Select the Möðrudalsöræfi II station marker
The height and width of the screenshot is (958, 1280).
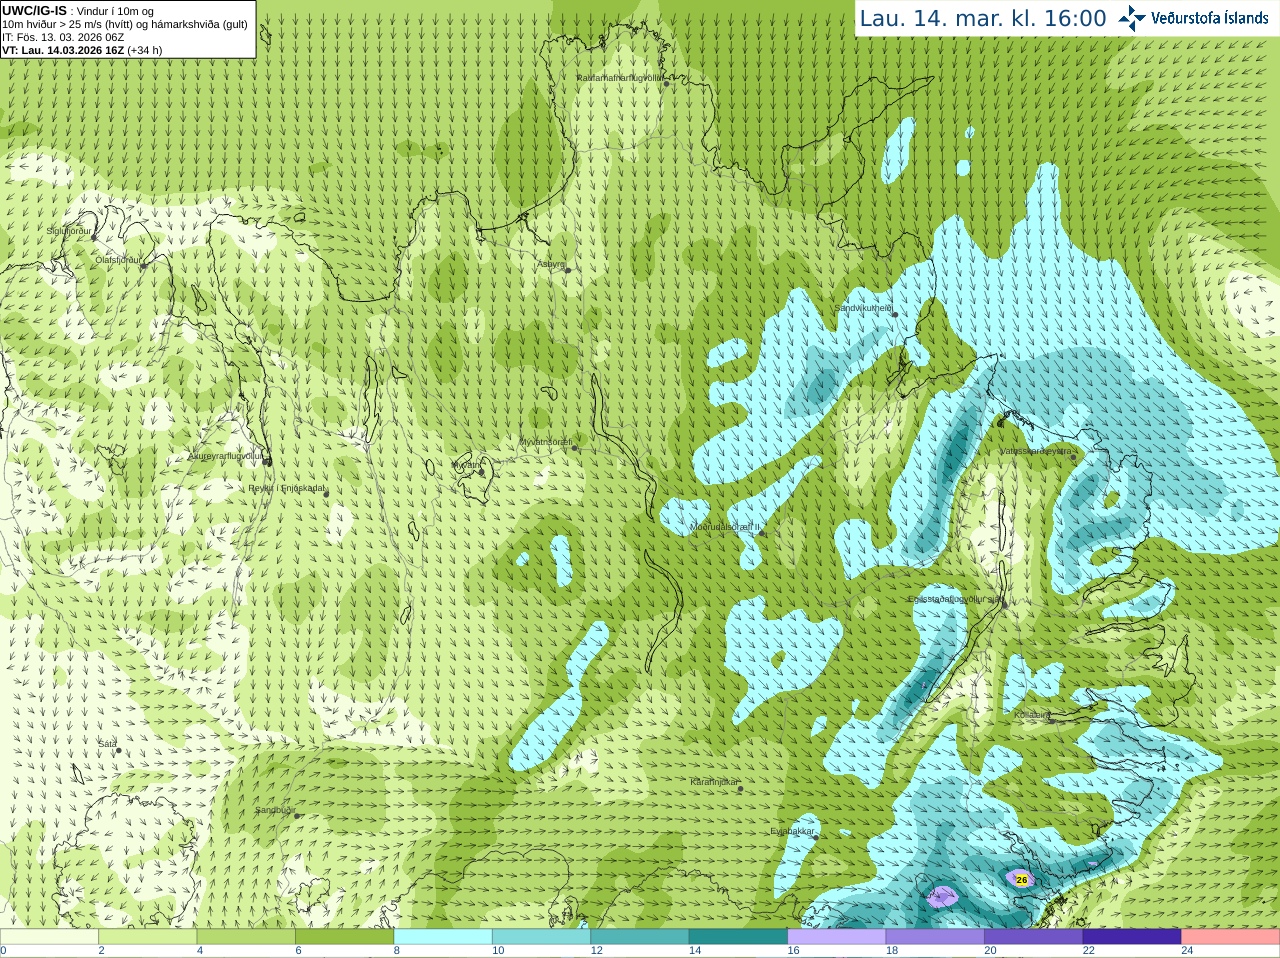762,533
